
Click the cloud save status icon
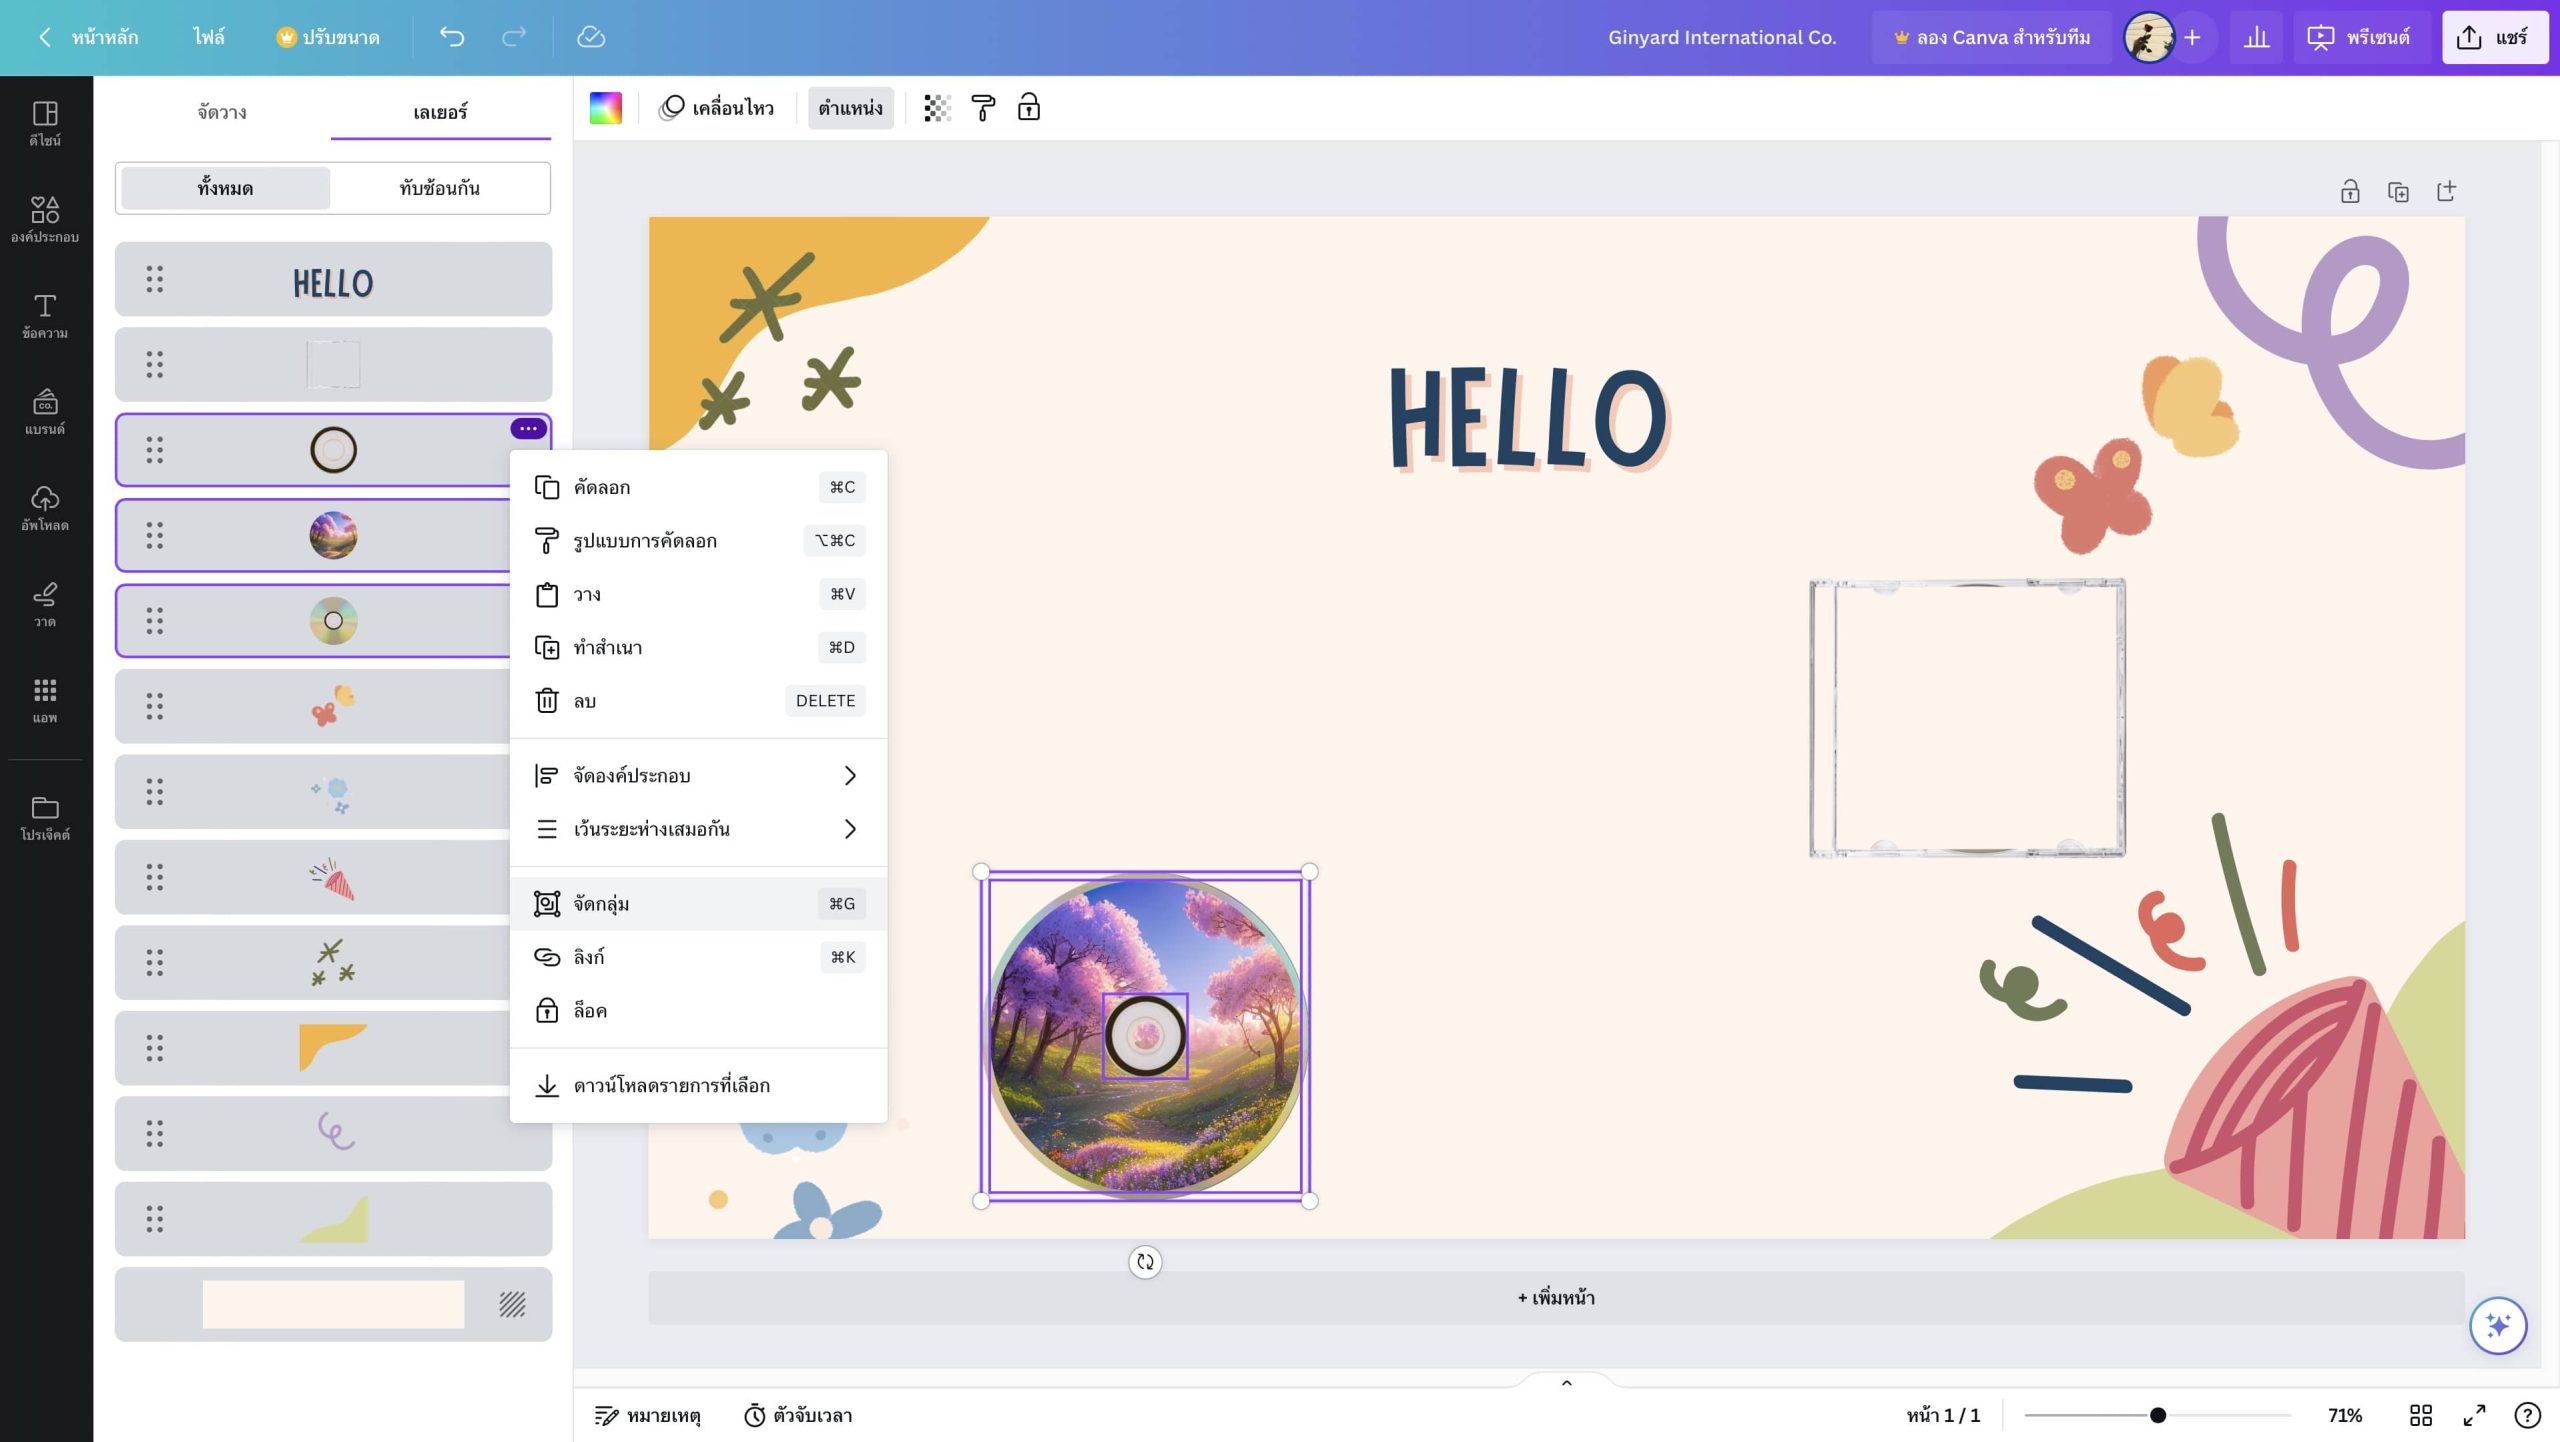pos(591,37)
